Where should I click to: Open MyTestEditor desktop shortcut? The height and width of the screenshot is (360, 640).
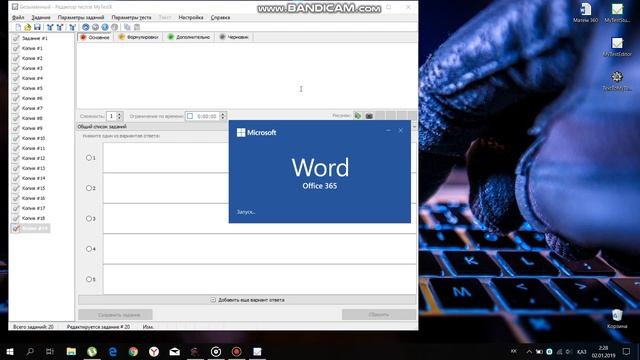tap(617, 47)
